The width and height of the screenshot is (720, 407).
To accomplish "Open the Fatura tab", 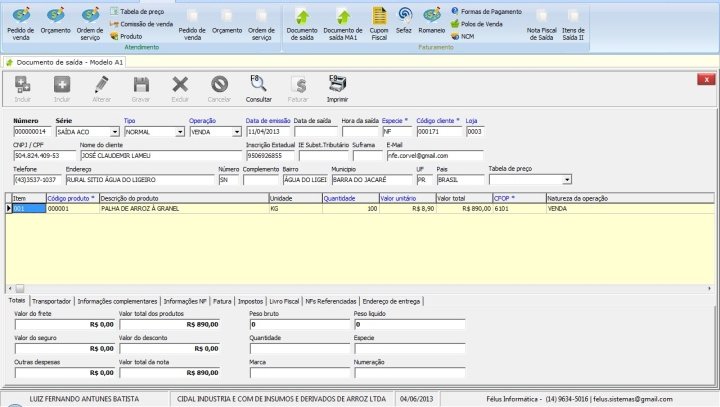I will [x=222, y=301].
